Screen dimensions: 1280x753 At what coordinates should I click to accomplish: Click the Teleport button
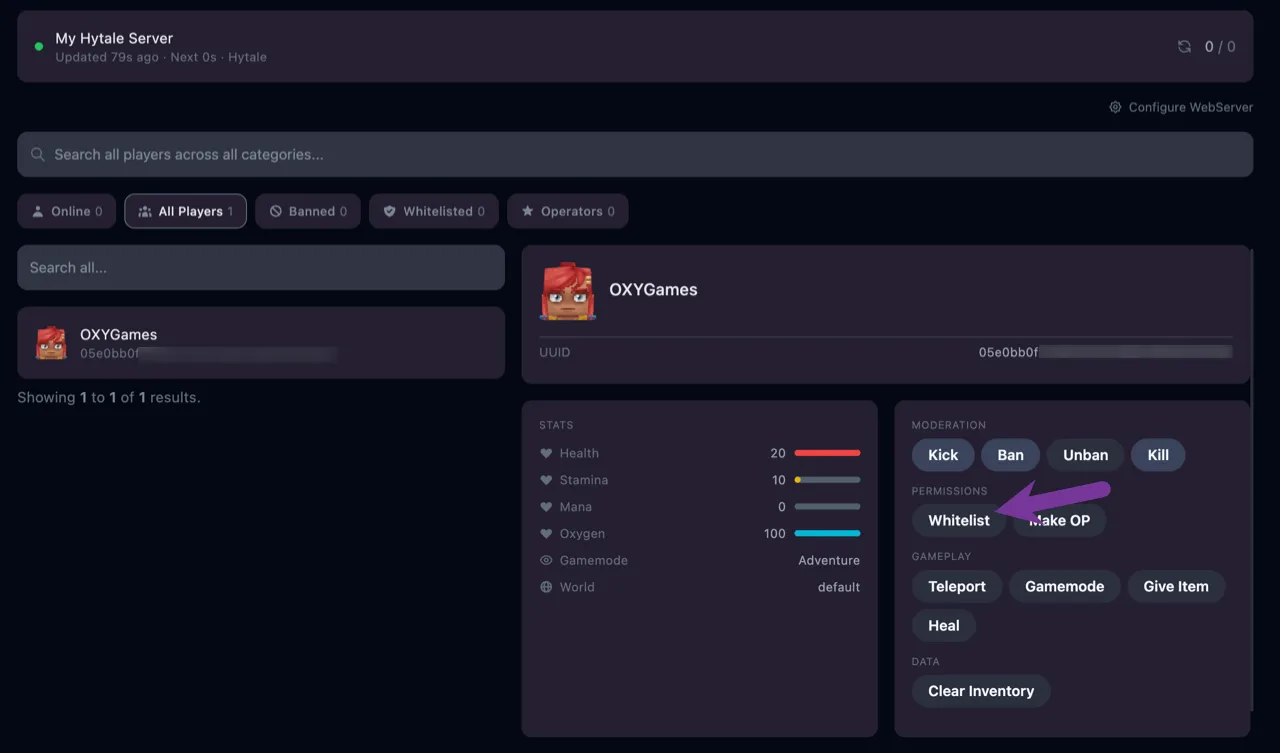click(957, 586)
